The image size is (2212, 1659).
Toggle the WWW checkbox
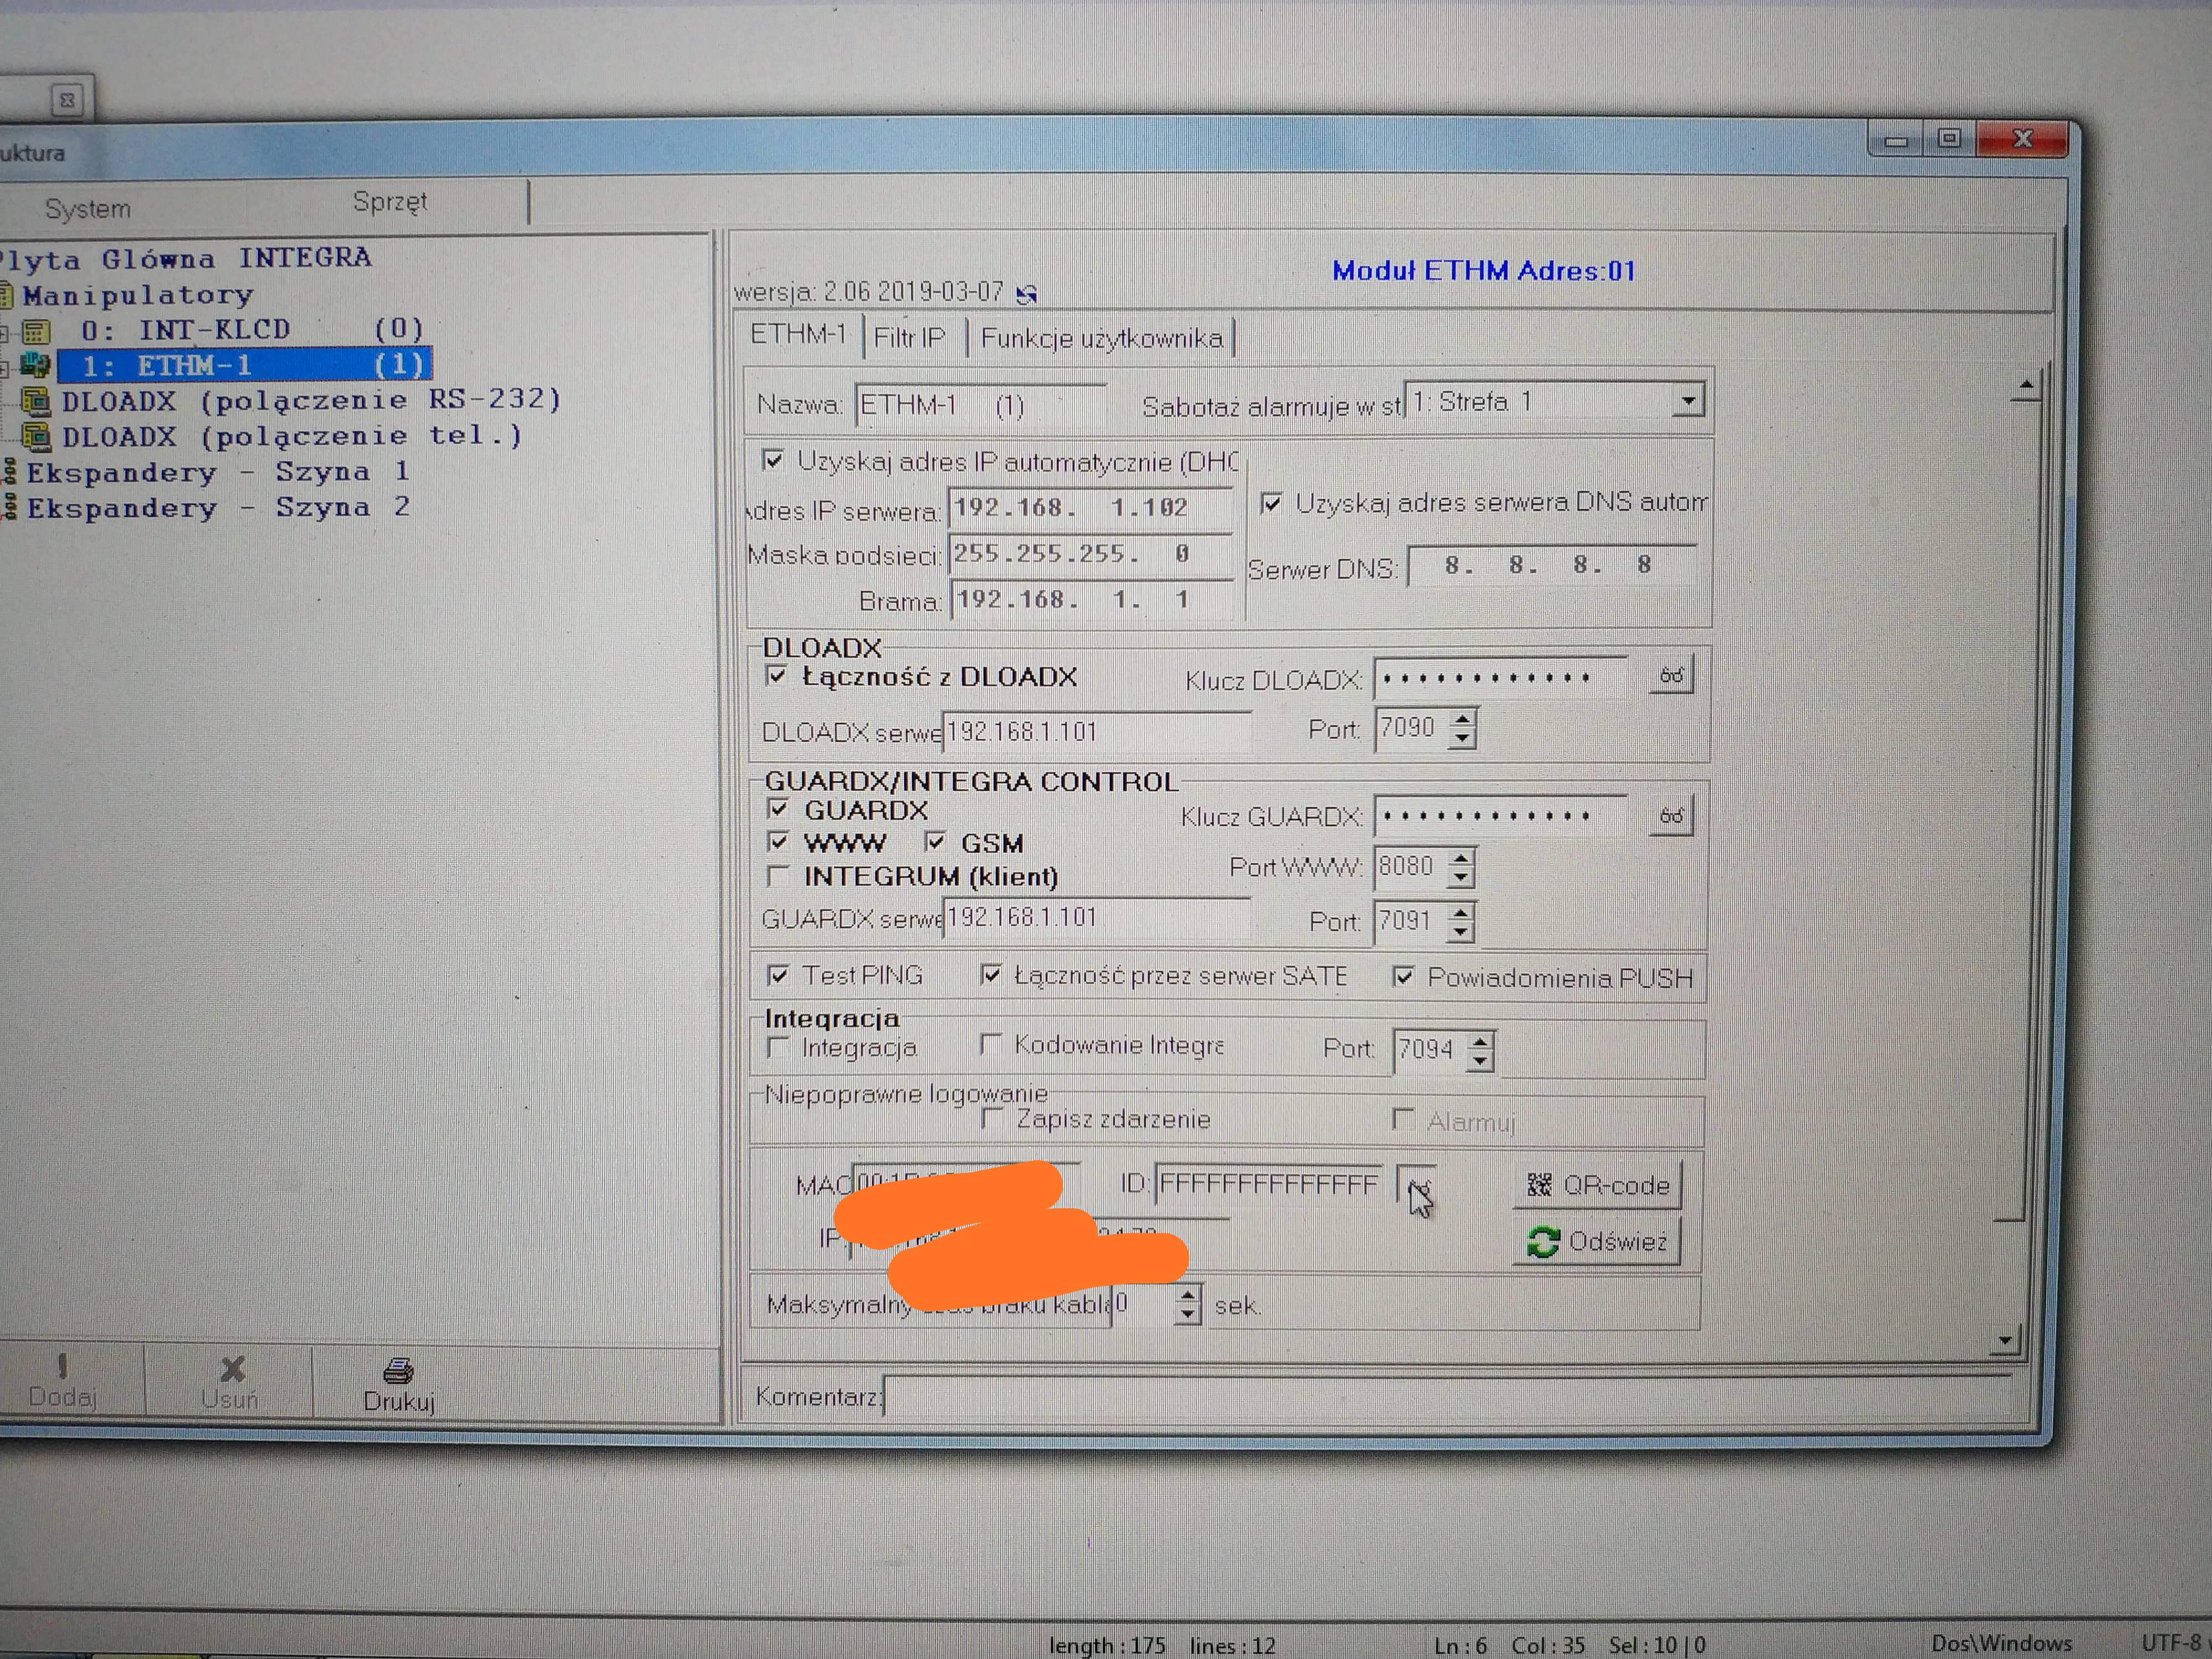[x=777, y=841]
